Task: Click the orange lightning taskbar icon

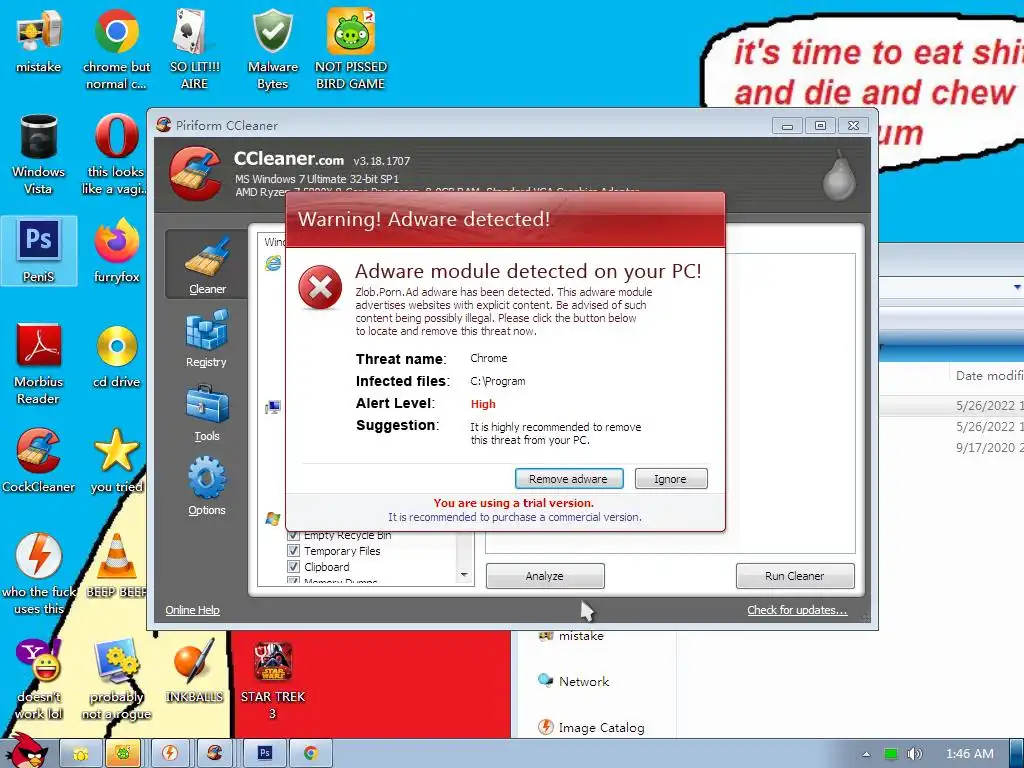Action: 170,754
